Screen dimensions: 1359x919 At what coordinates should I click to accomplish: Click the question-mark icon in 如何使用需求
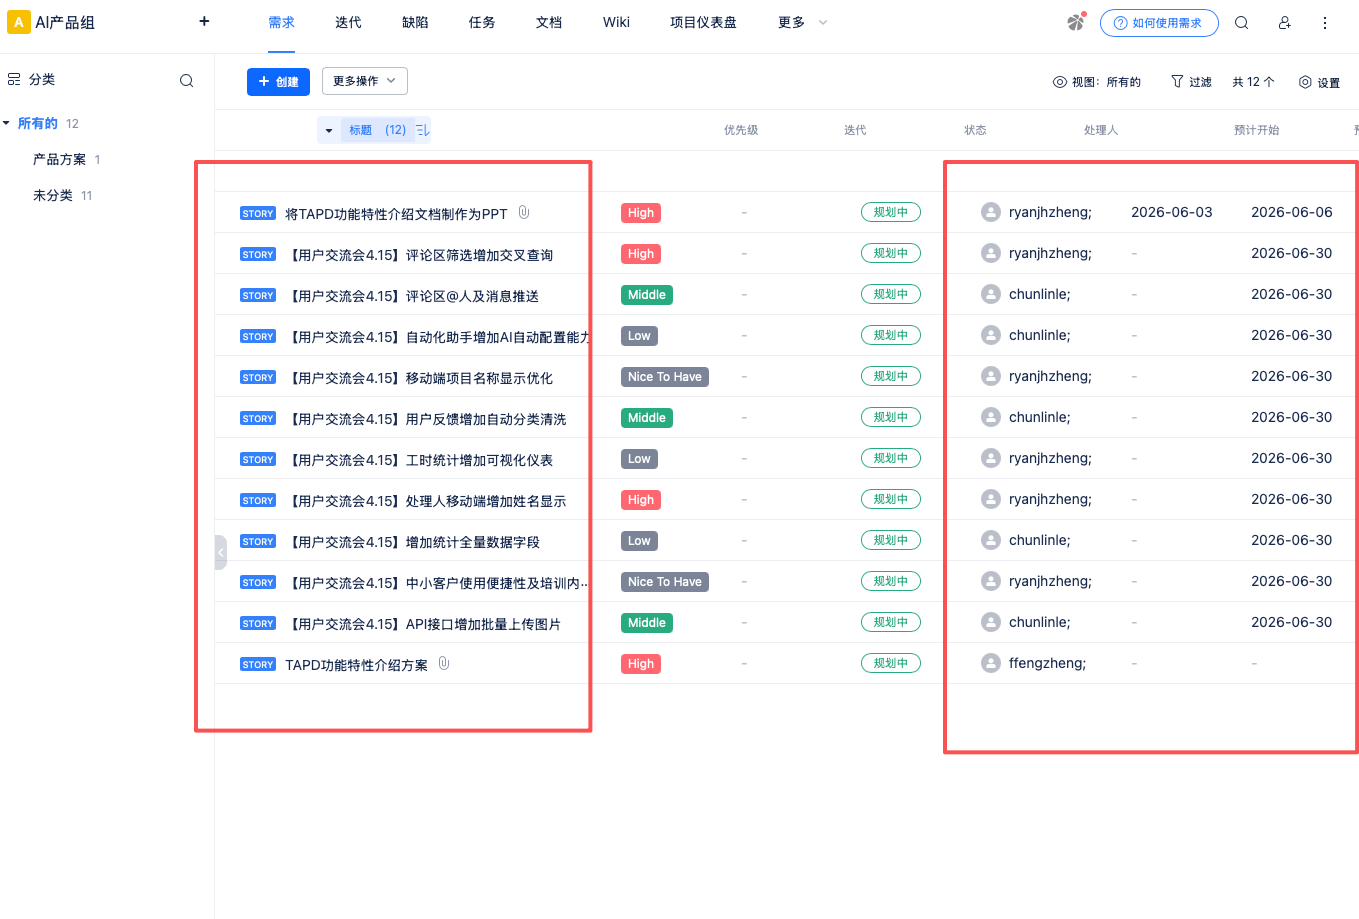[x=1120, y=23]
